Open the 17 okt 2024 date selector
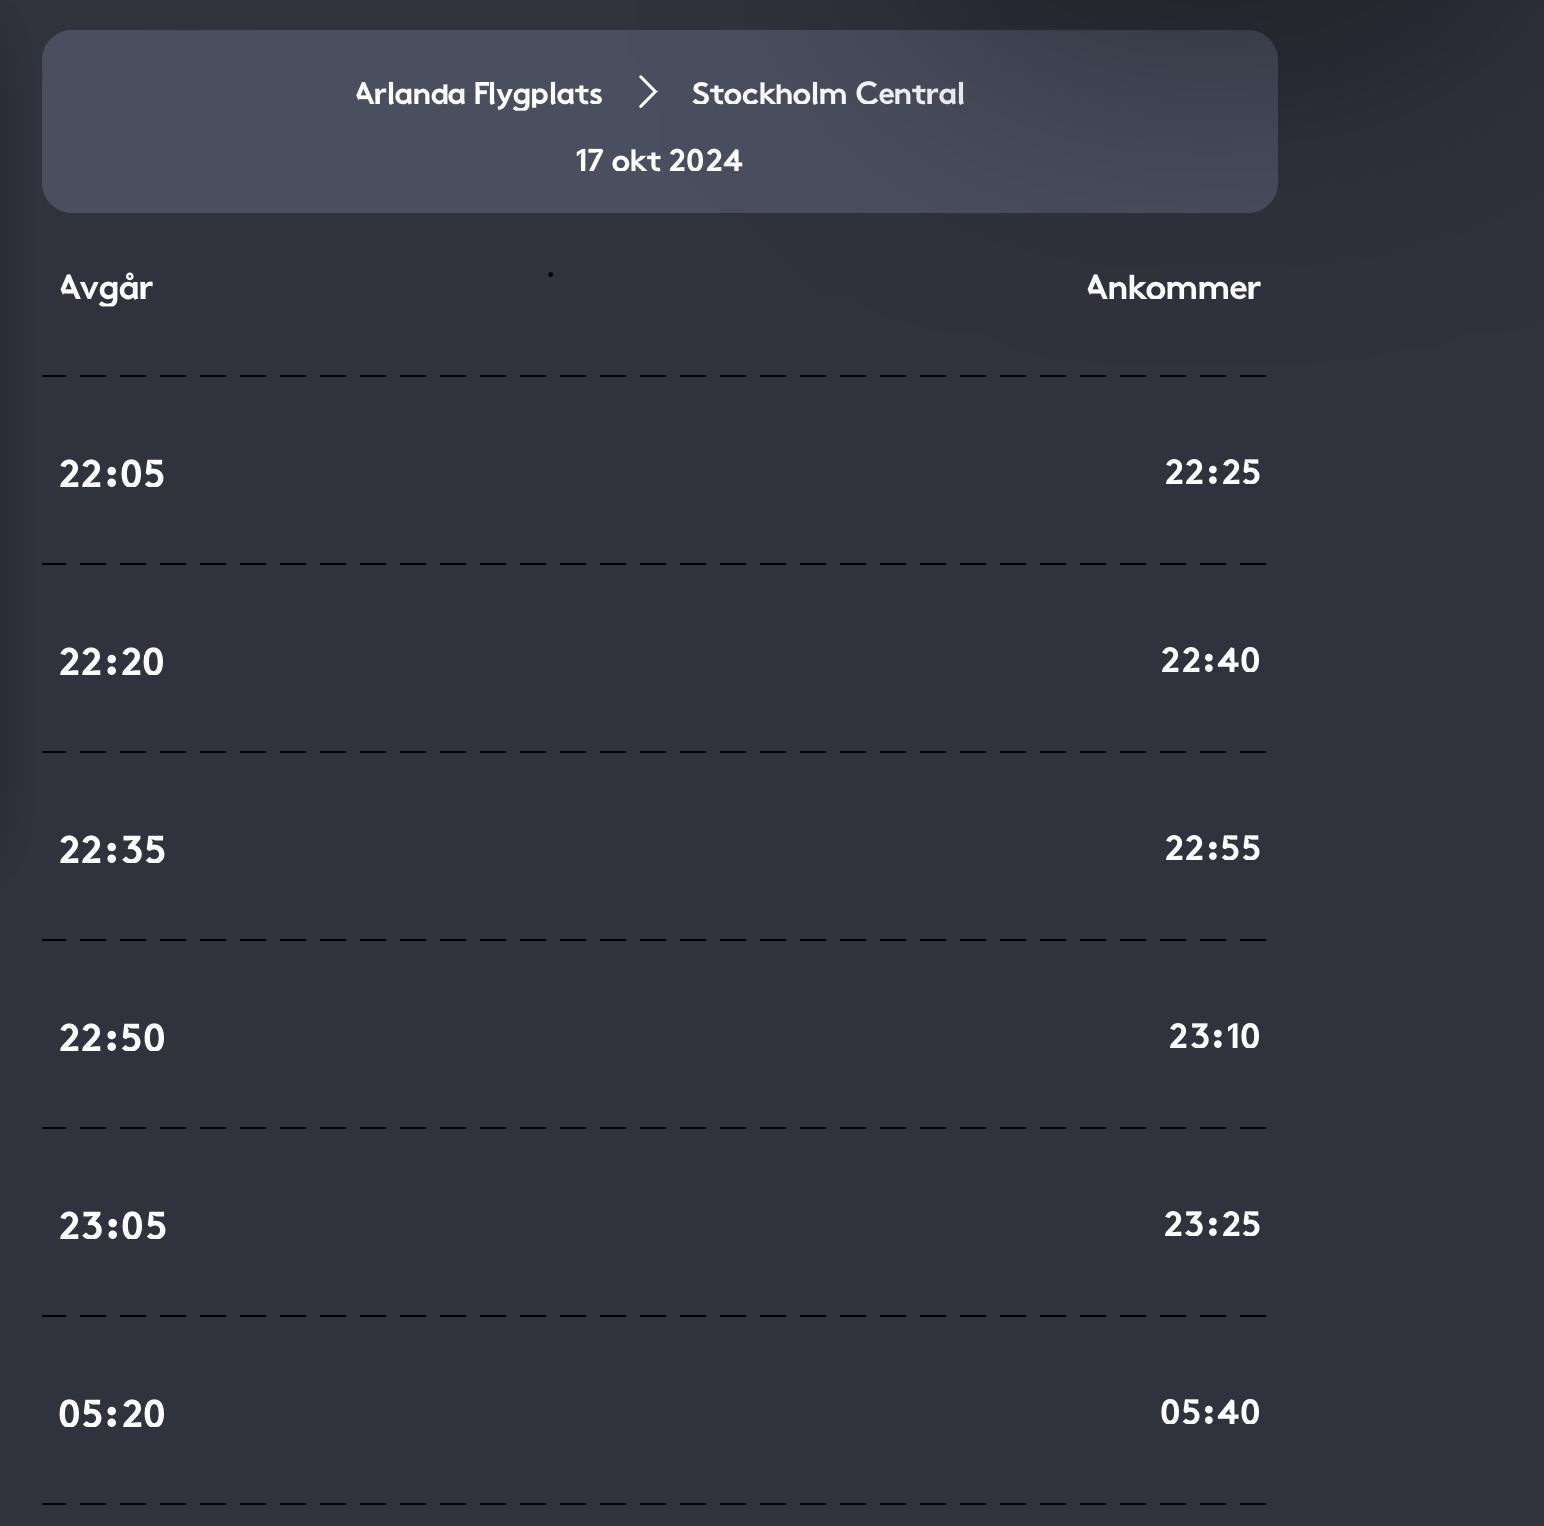Viewport: 1544px width, 1526px height. [x=659, y=161]
